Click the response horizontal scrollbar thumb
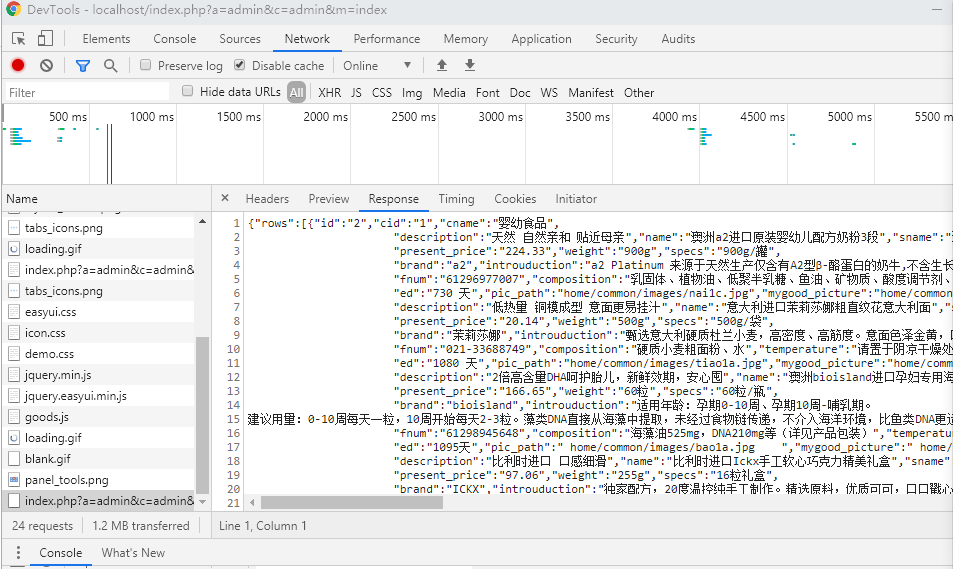Viewport: 953px width, 569px height. (x=352, y=503)
